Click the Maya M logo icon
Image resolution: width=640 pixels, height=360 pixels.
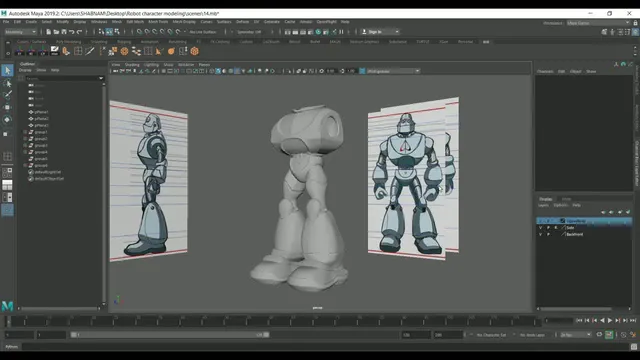pos(7,306)
